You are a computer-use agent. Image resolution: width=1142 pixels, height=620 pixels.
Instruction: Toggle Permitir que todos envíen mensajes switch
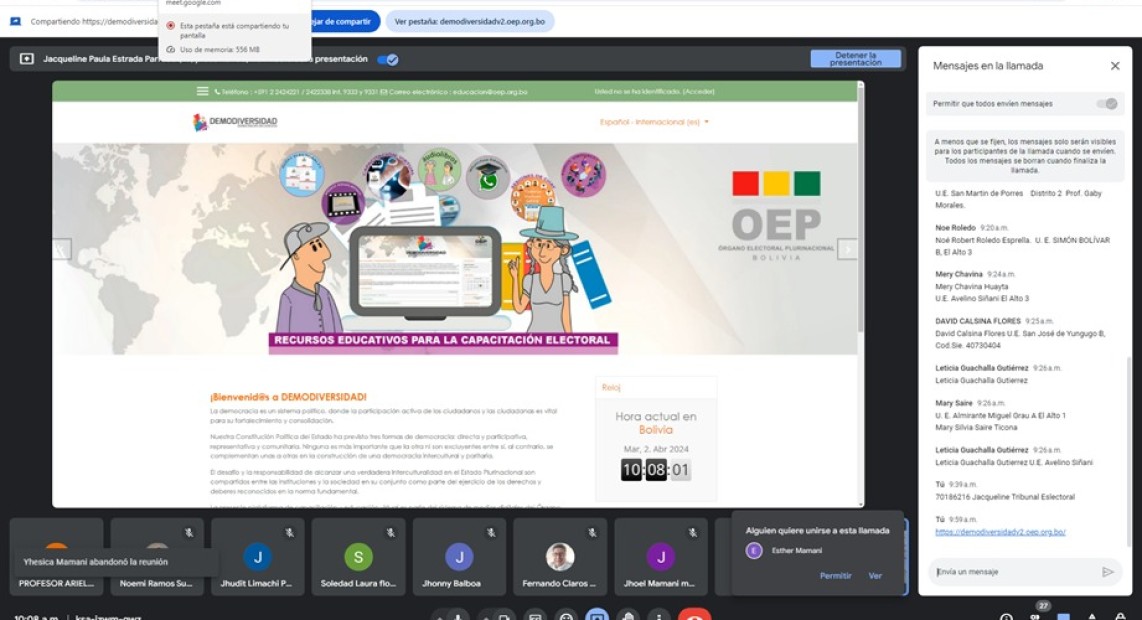1106,104
